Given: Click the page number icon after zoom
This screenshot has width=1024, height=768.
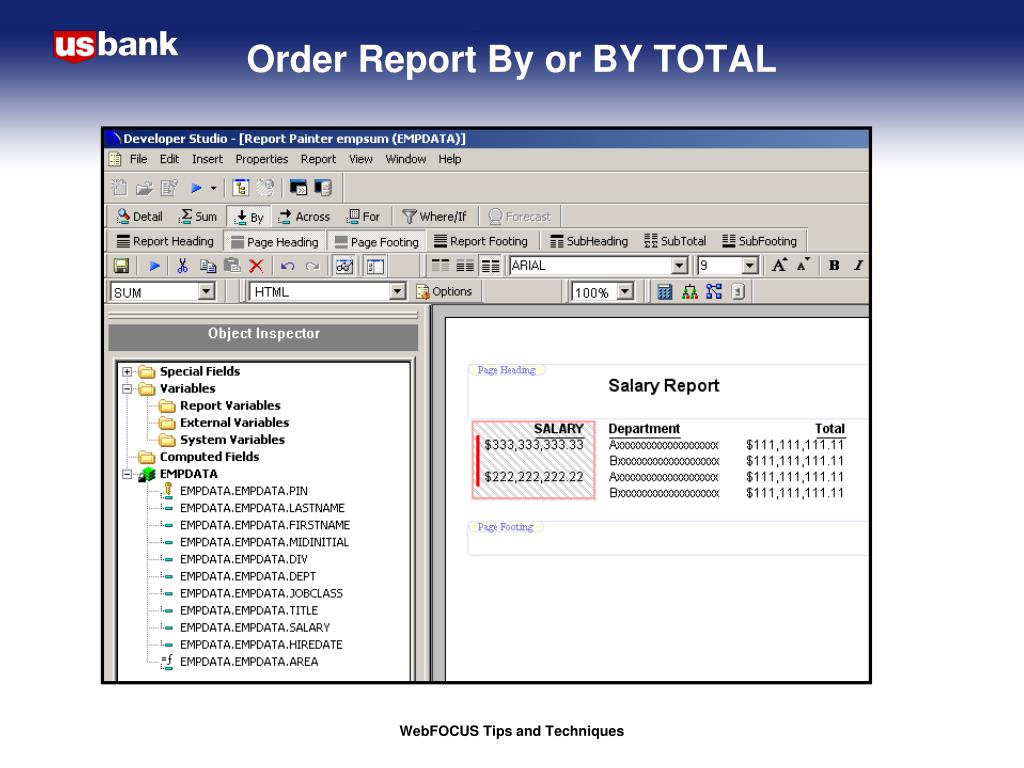Looking at the screenshot, I should [738, 291].
